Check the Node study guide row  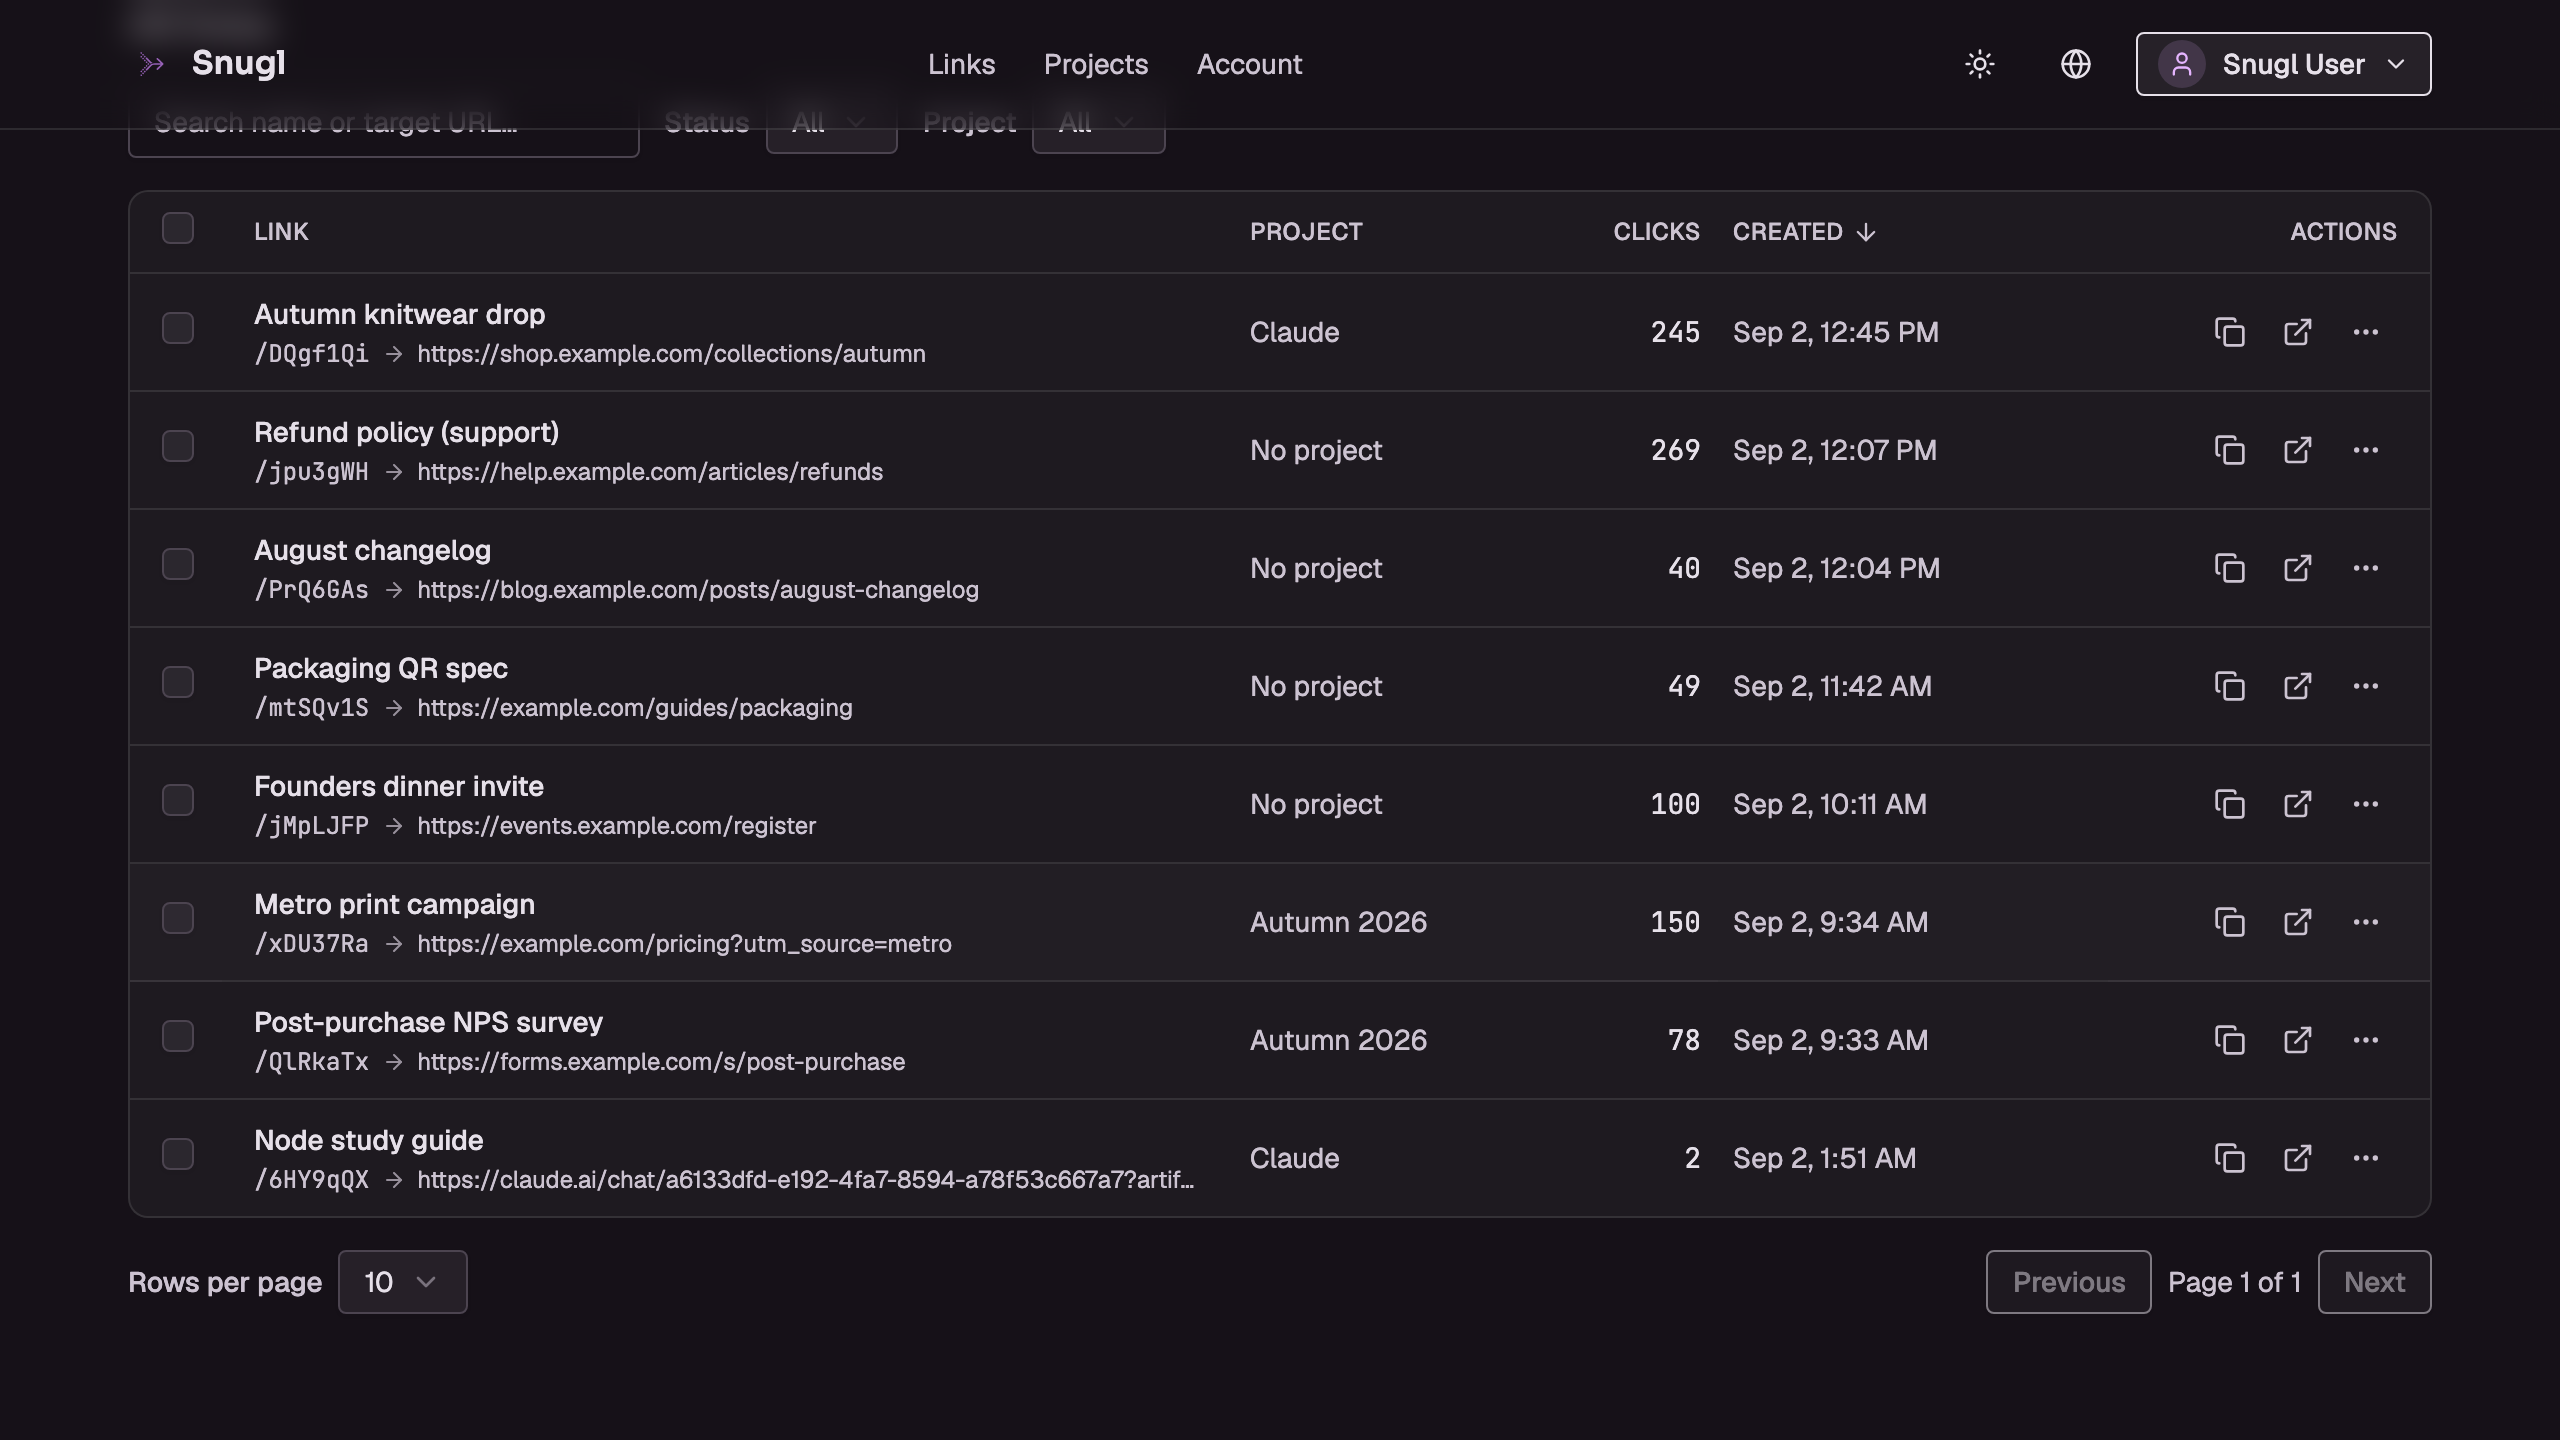(178, 1154)
